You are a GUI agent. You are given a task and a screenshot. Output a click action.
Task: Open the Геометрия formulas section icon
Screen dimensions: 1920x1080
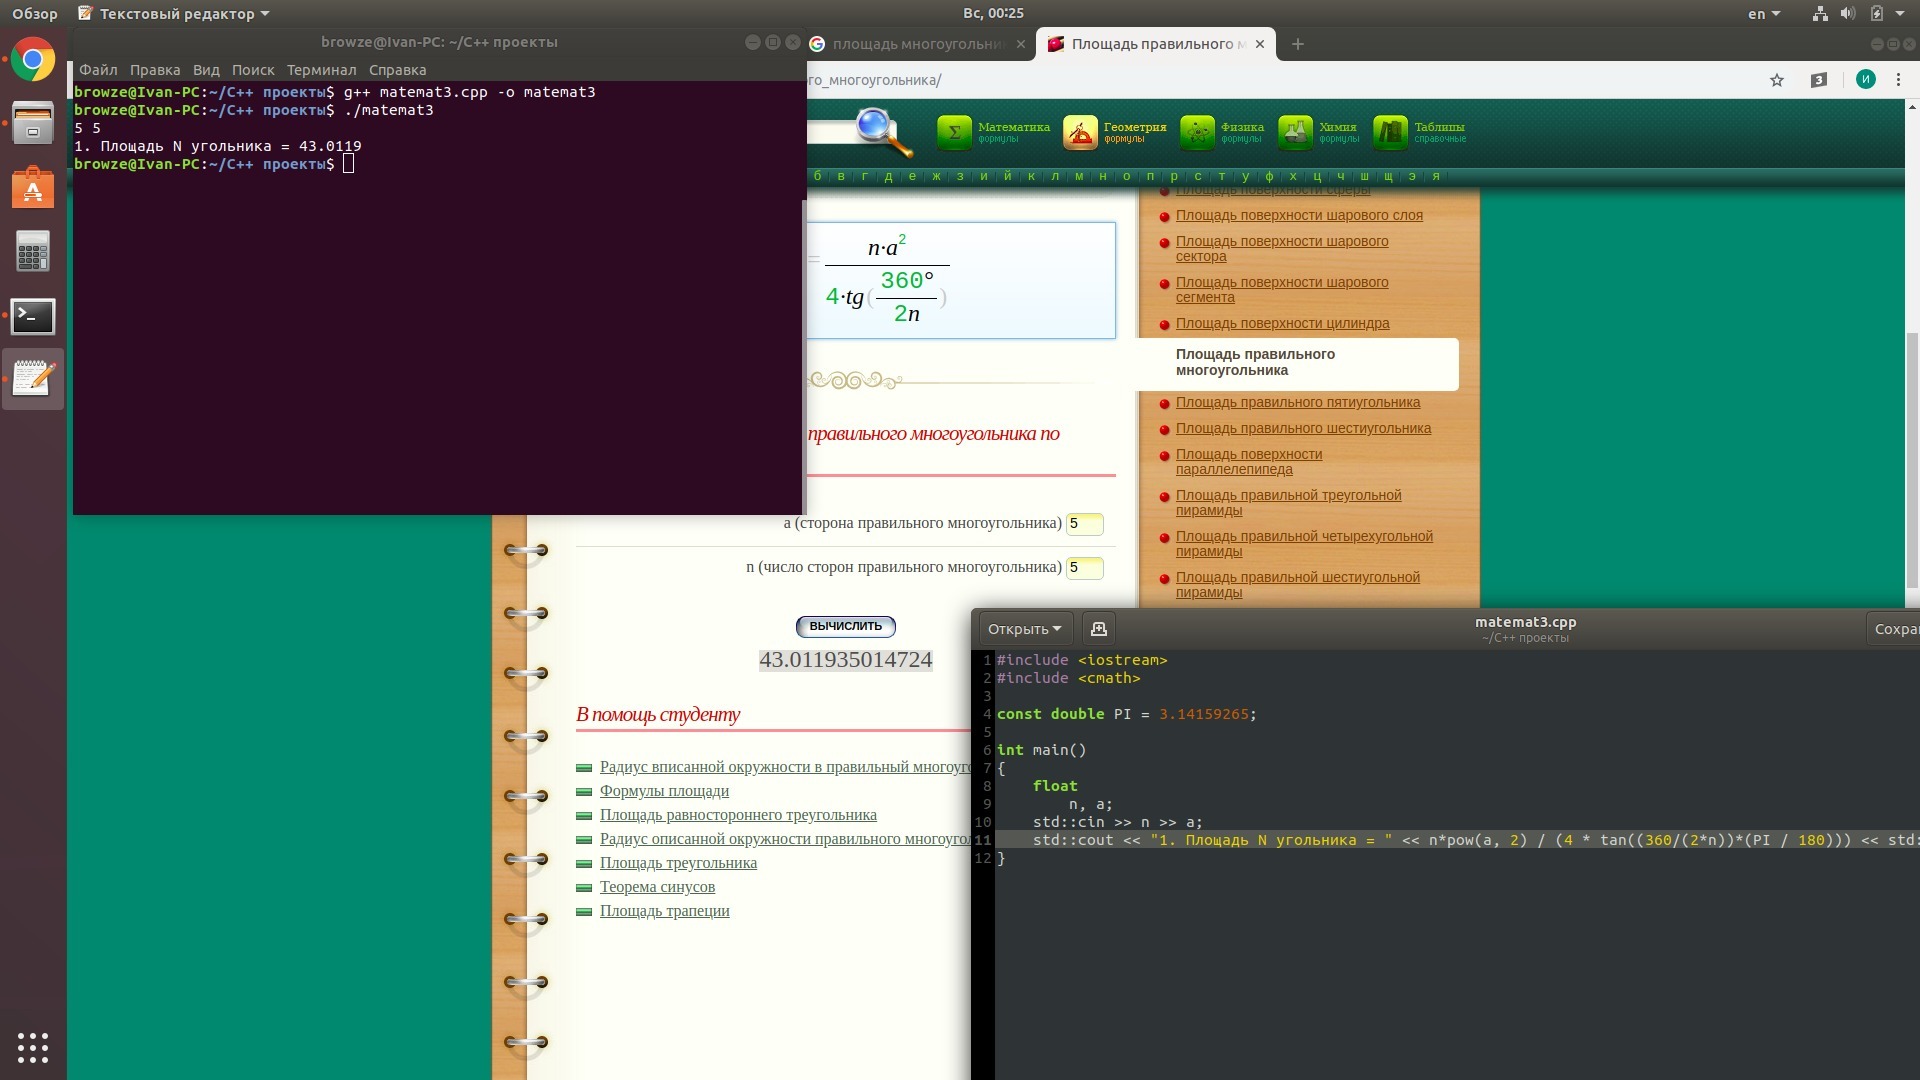click(x=1080, y=132)
